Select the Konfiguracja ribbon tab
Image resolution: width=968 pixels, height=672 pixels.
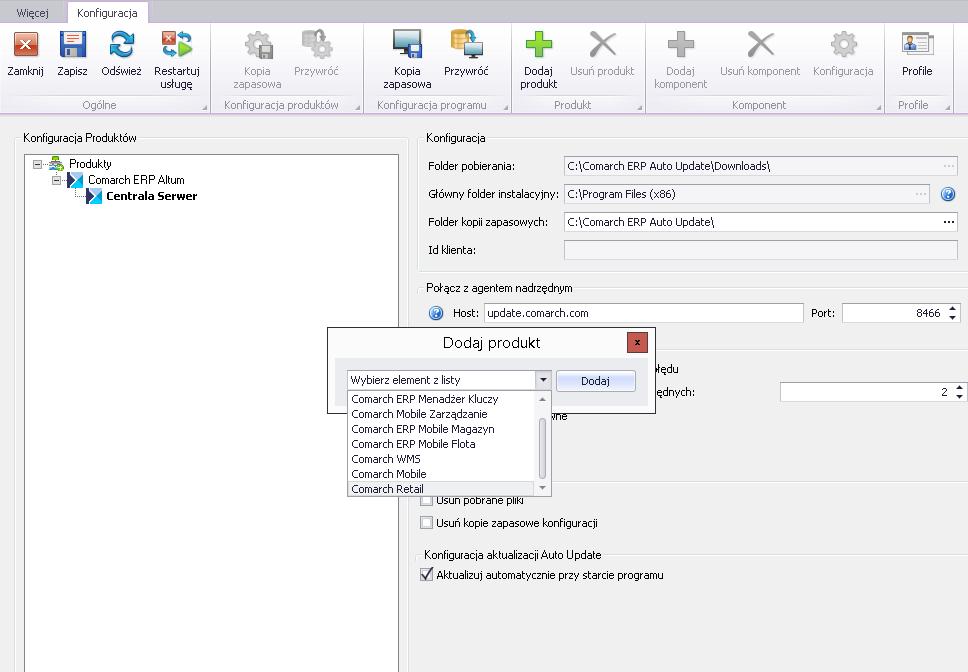click(x=107, y=13)
